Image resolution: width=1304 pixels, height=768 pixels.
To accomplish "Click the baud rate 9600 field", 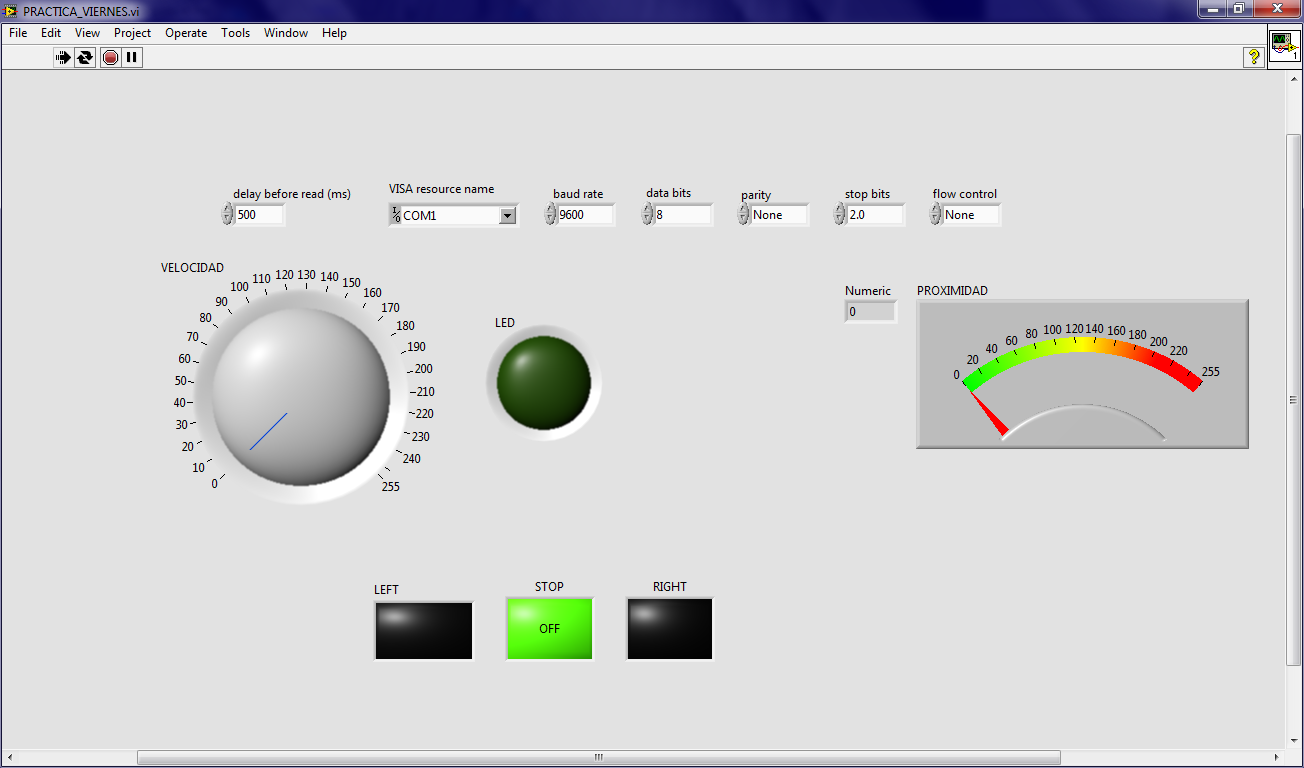I will (586, 214).
